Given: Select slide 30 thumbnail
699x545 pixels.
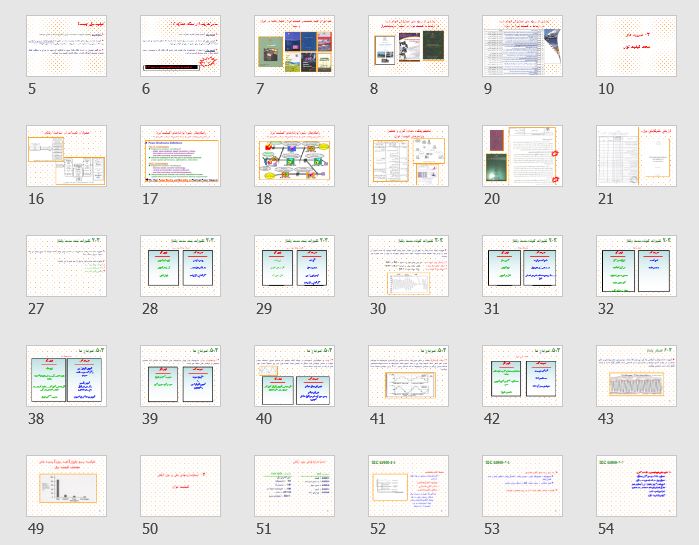Looking at the screenshot, I should (x=408, y=266).
